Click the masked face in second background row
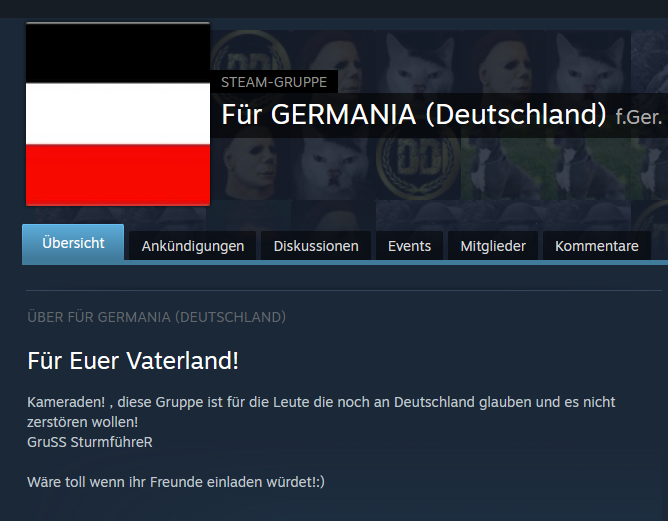The width and height of the screenshot is (668, 521). (x=250, y=164)
